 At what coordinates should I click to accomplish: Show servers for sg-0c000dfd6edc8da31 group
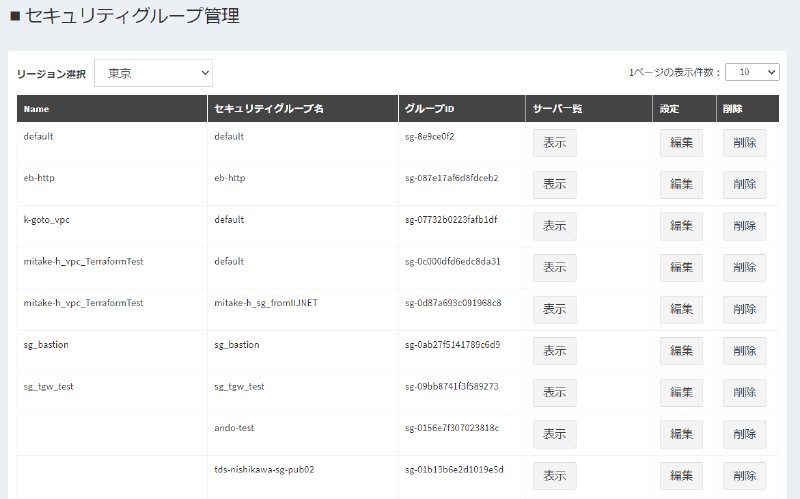[554, 268]
